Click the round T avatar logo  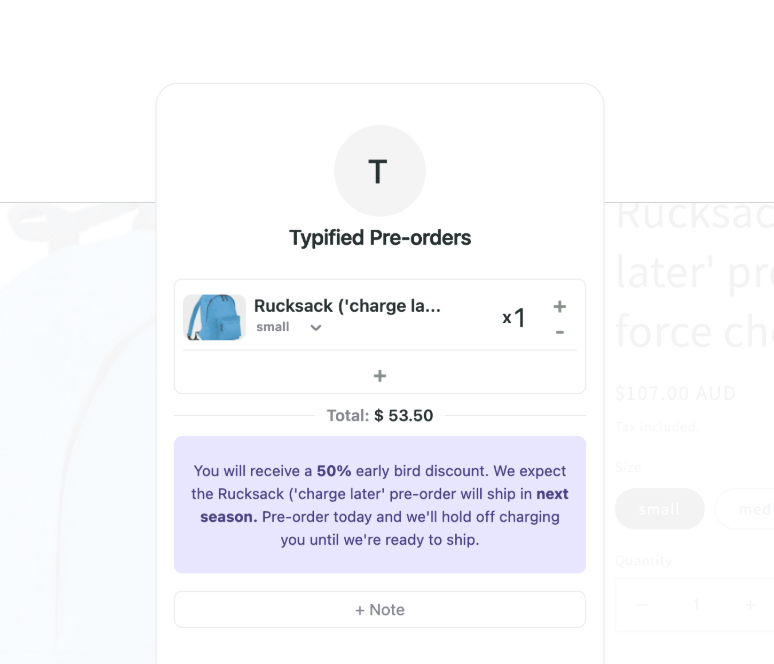tap(380, 171)
